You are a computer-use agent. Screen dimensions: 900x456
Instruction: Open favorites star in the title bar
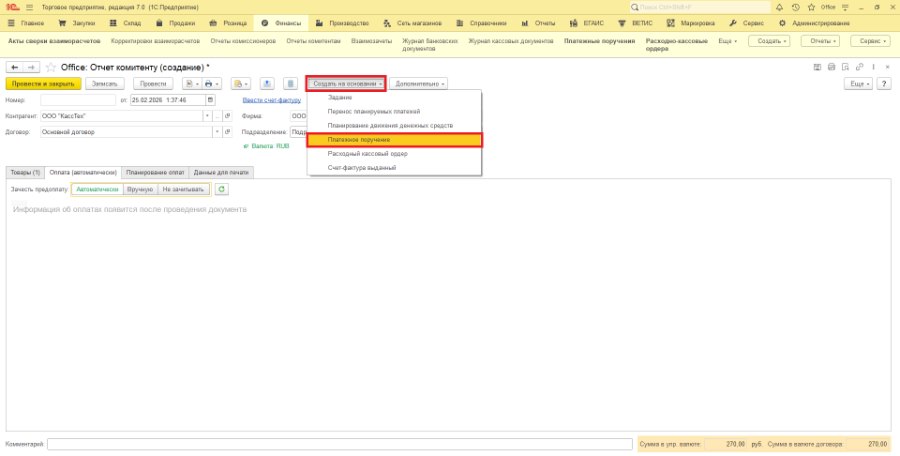pyautogui.click(x=812, y=7)
